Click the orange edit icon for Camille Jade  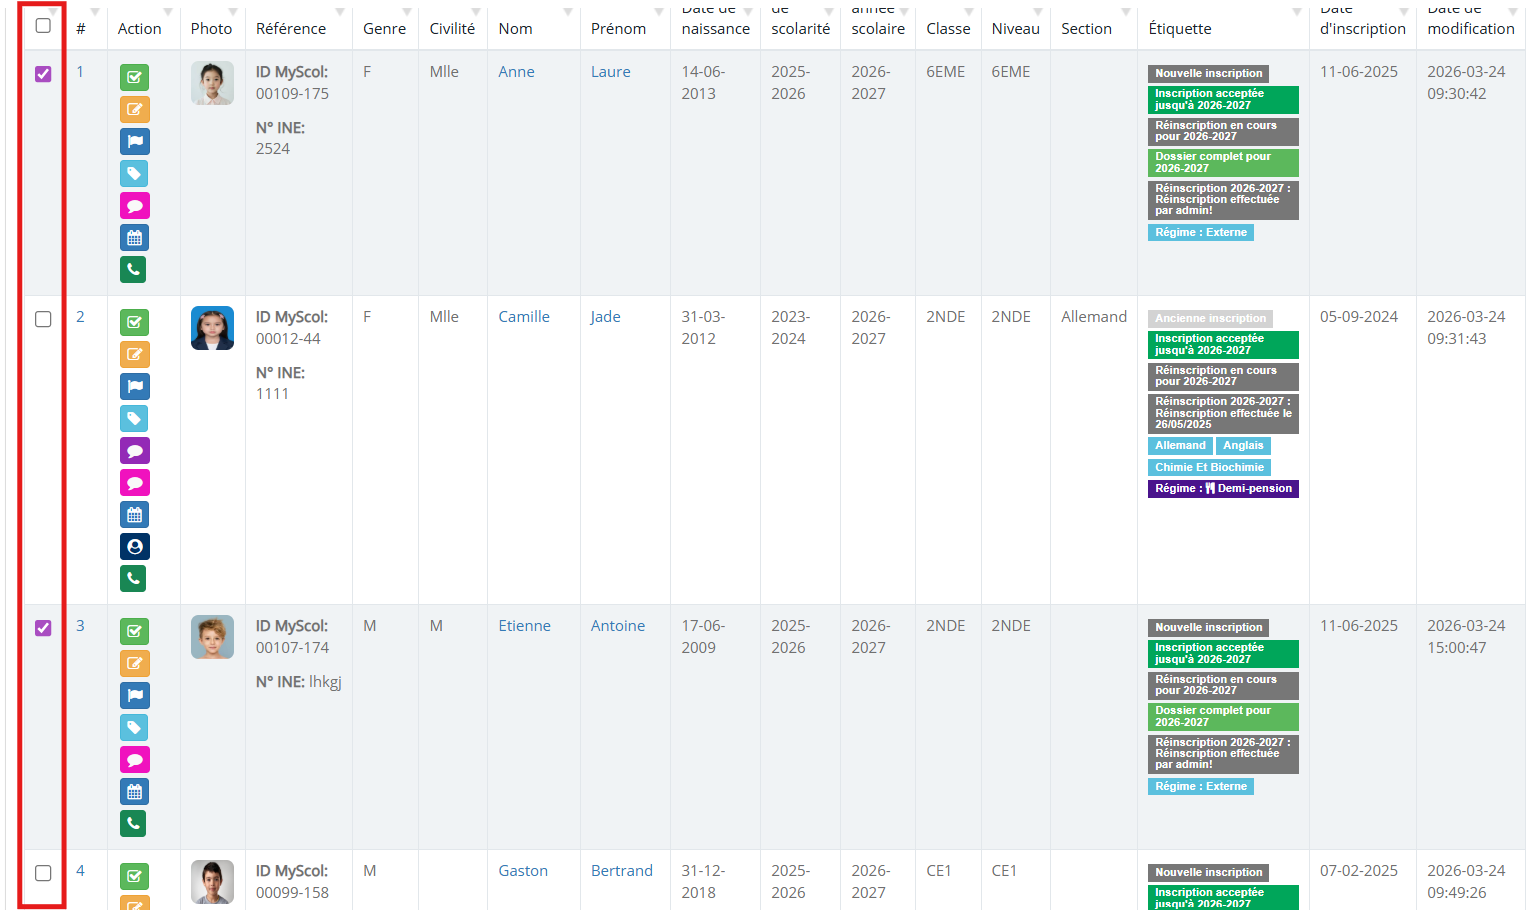[134, 355]
